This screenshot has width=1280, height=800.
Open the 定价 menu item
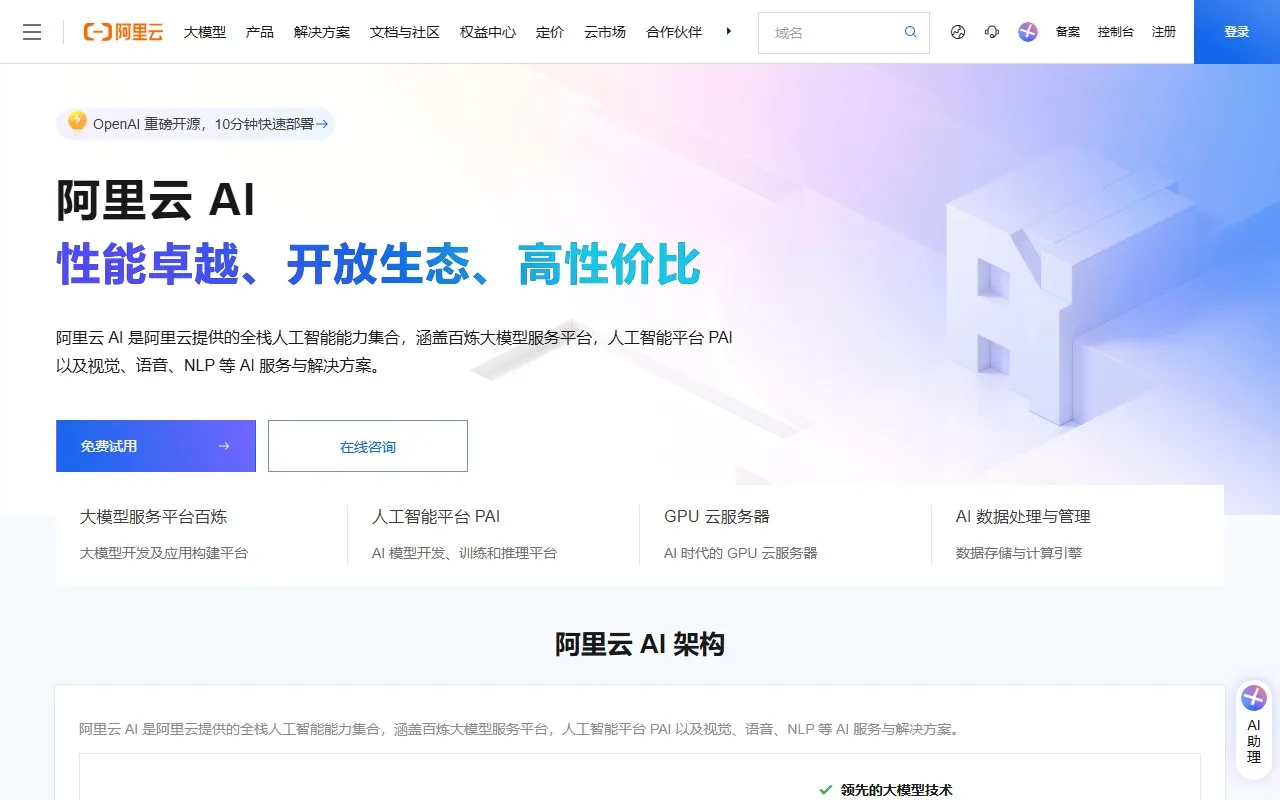[x=550, y=31]
